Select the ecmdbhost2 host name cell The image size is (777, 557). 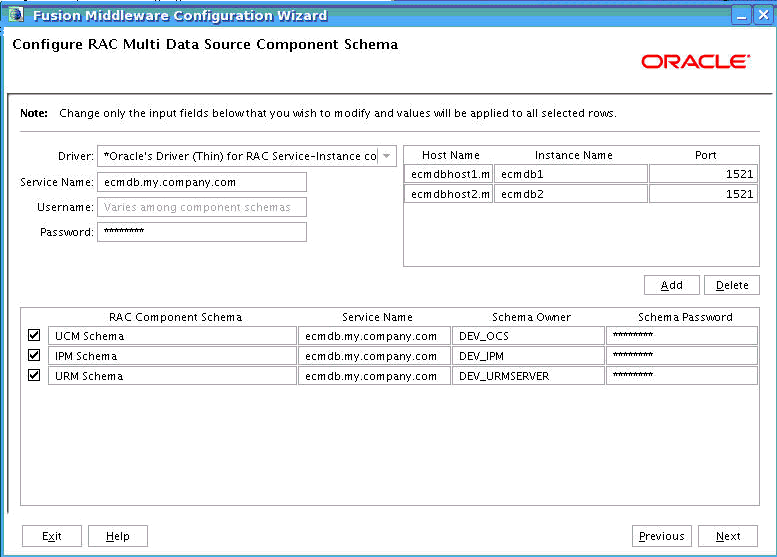449,194
